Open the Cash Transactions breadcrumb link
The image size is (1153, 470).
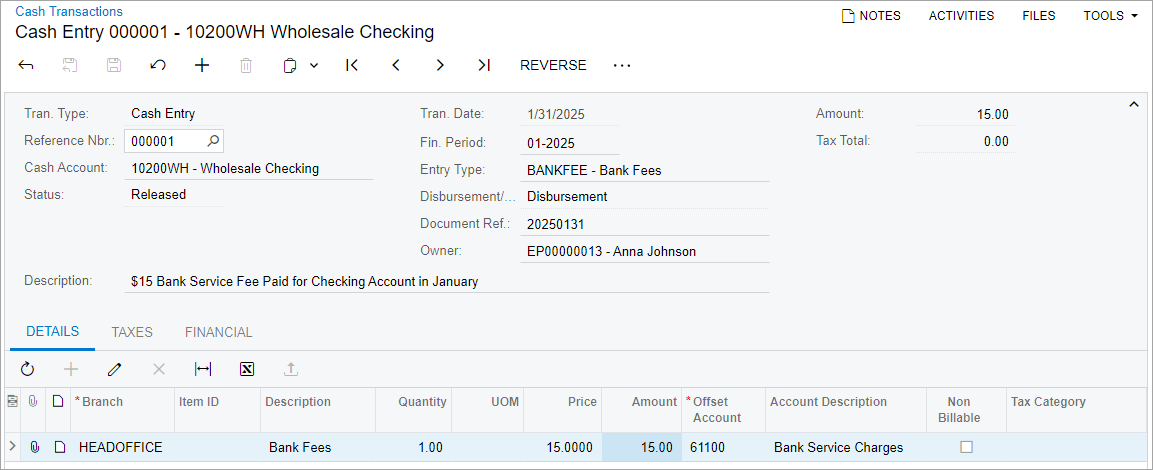pyautogui.click(x=69, y=11)
